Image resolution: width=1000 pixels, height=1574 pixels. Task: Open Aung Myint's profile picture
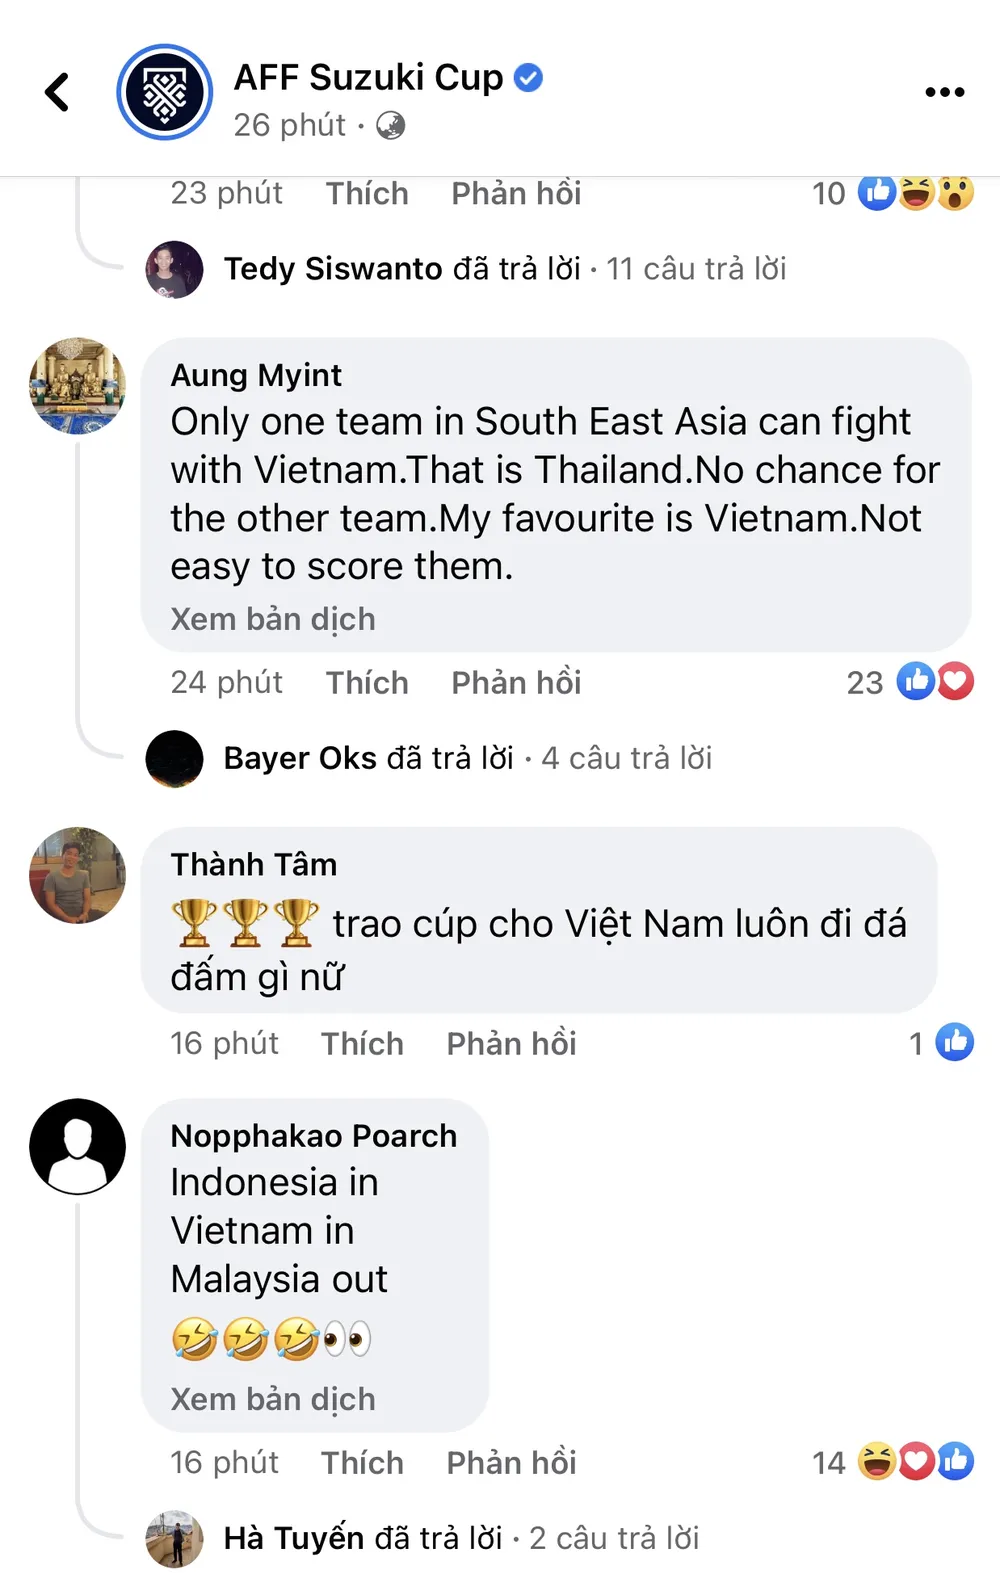pyautogui.click(x=78, y=386)
